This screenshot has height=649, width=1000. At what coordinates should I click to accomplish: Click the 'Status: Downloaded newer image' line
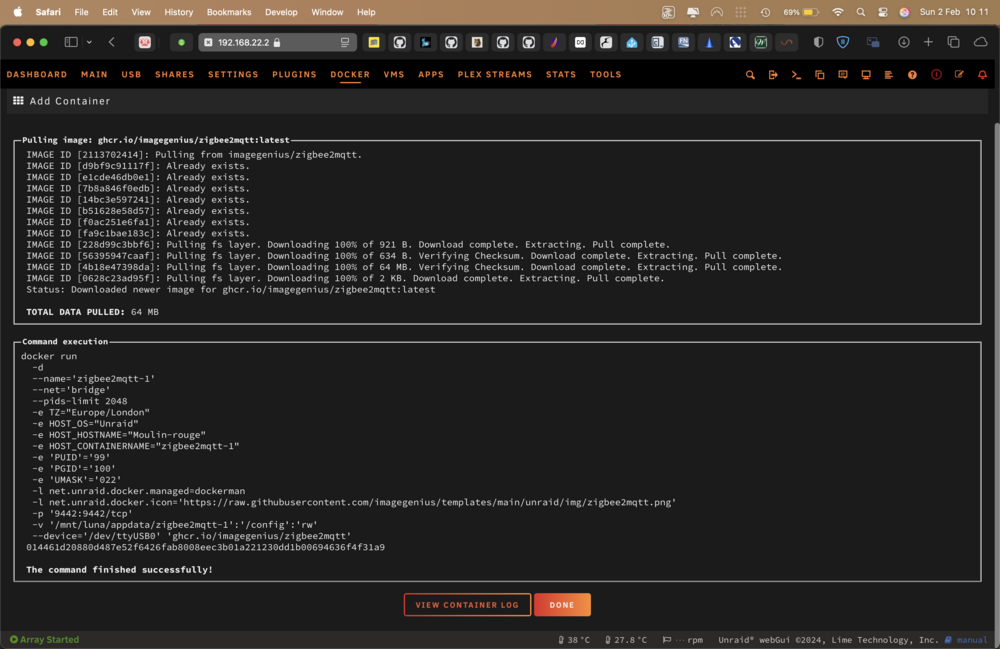[x=231, y=289]
